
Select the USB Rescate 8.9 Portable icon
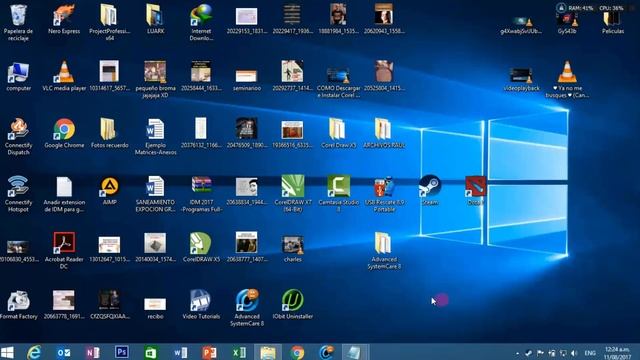(x=384, y=187)
